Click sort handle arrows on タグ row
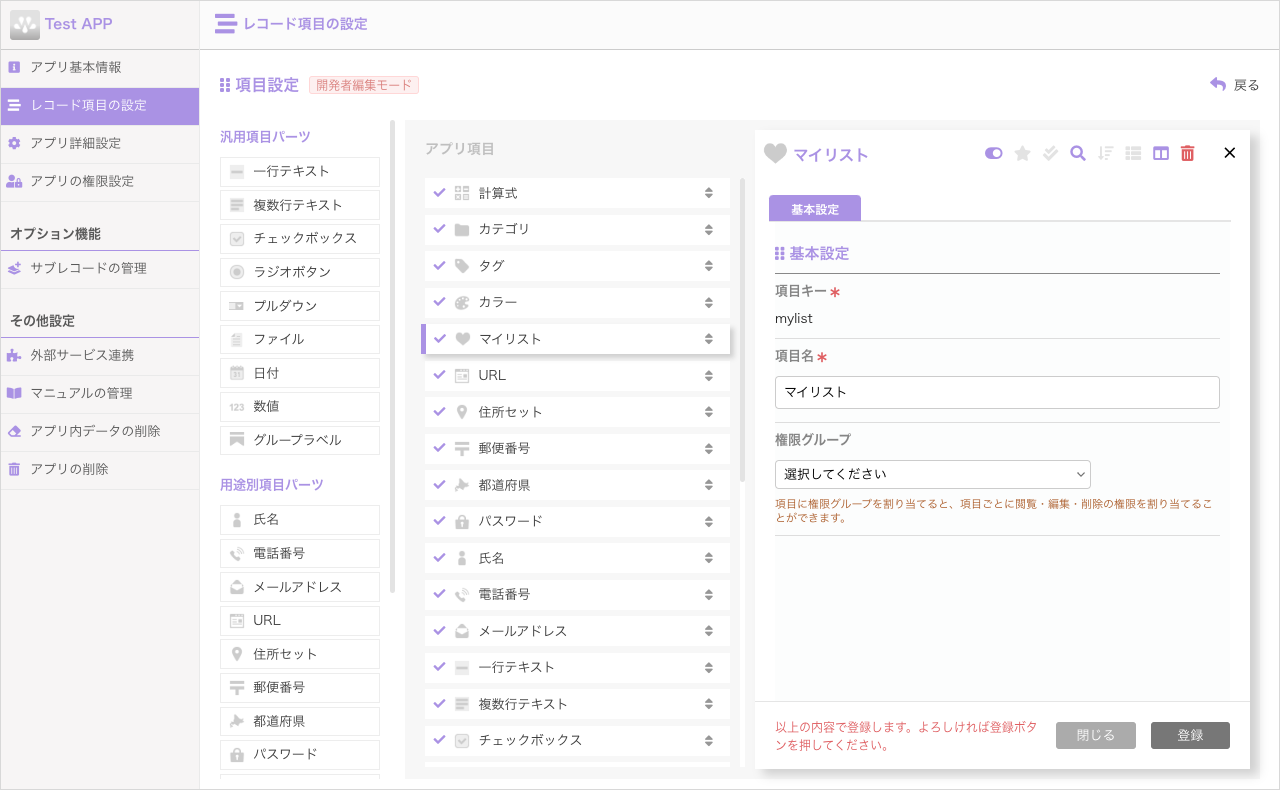1280x790 pixels. (x=709, y=266)
